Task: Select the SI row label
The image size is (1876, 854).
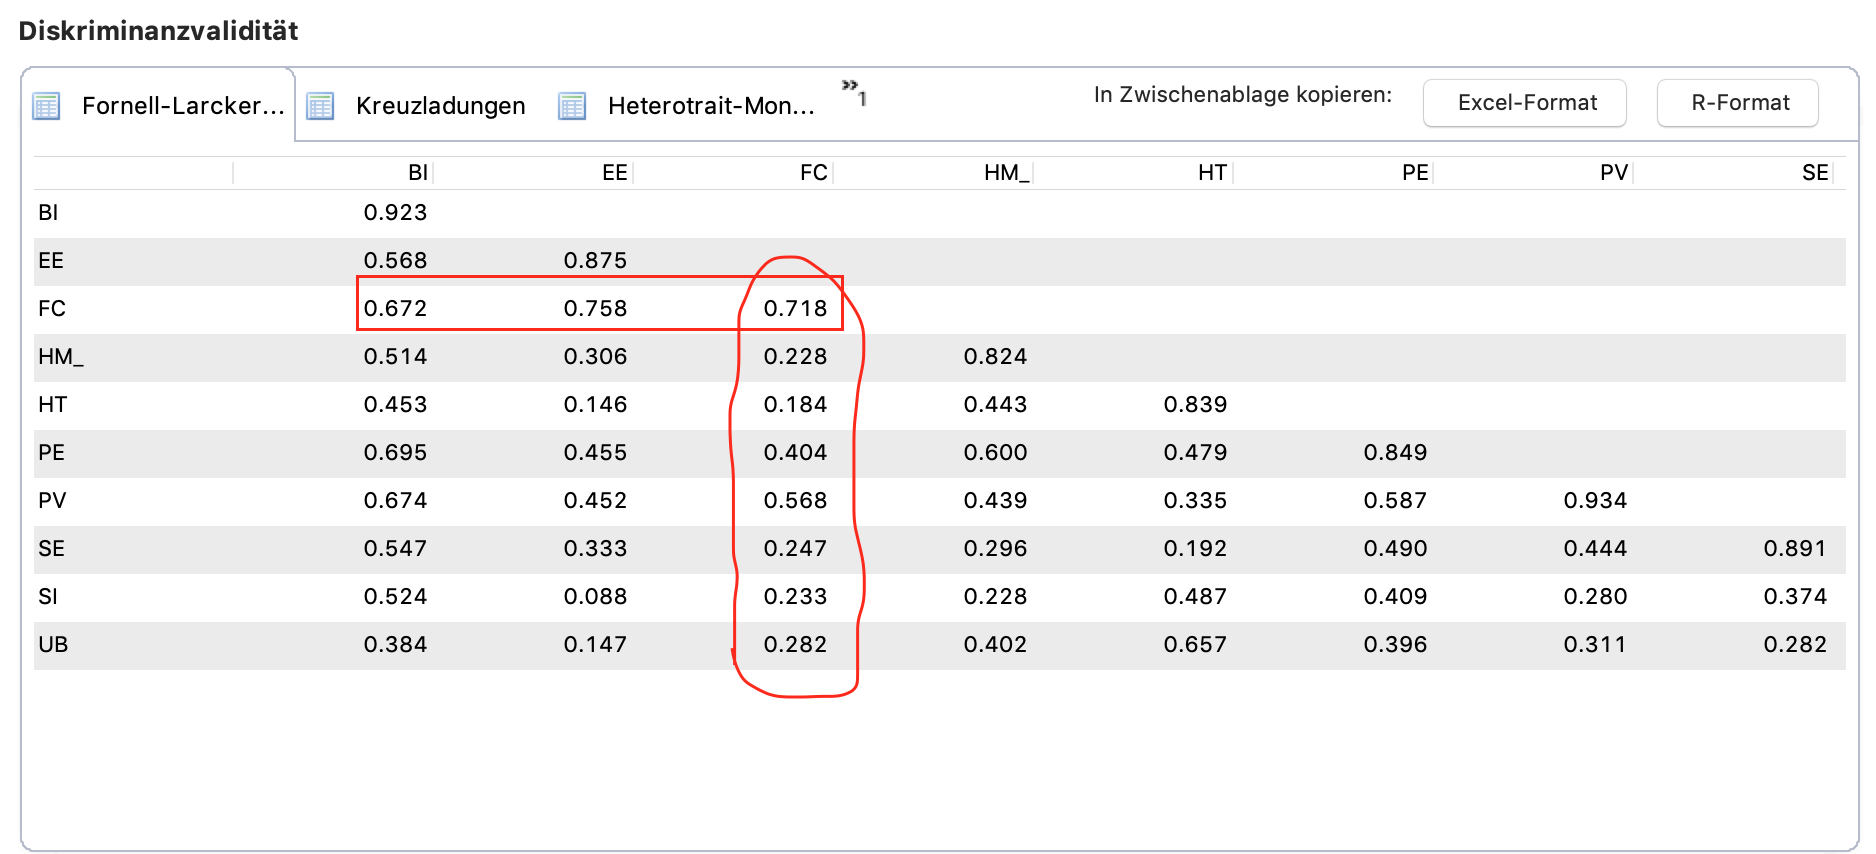Action: tap(48, 597)
